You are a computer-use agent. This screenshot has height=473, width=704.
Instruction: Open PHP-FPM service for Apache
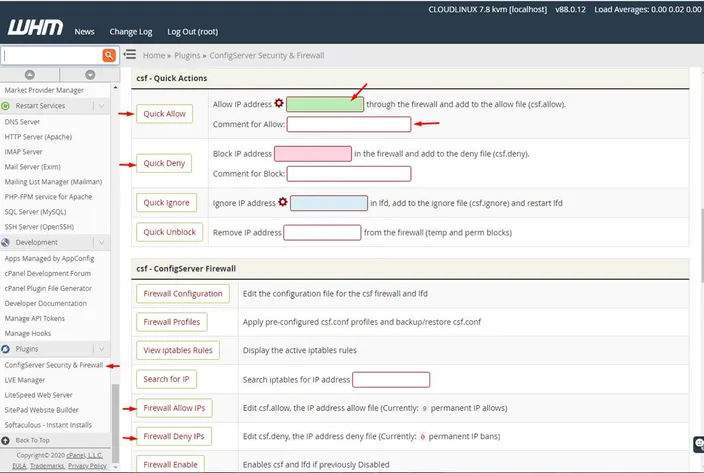point(48,197)
